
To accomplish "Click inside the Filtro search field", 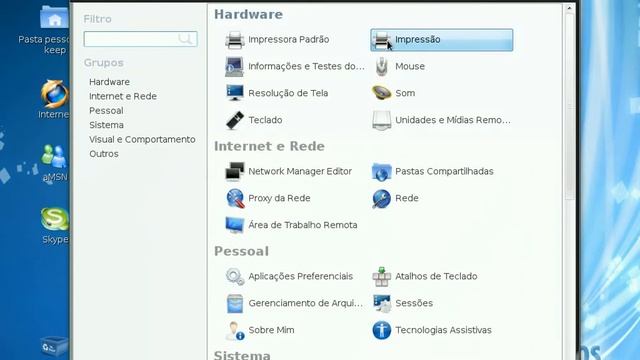I will click(x=141, y=39).
